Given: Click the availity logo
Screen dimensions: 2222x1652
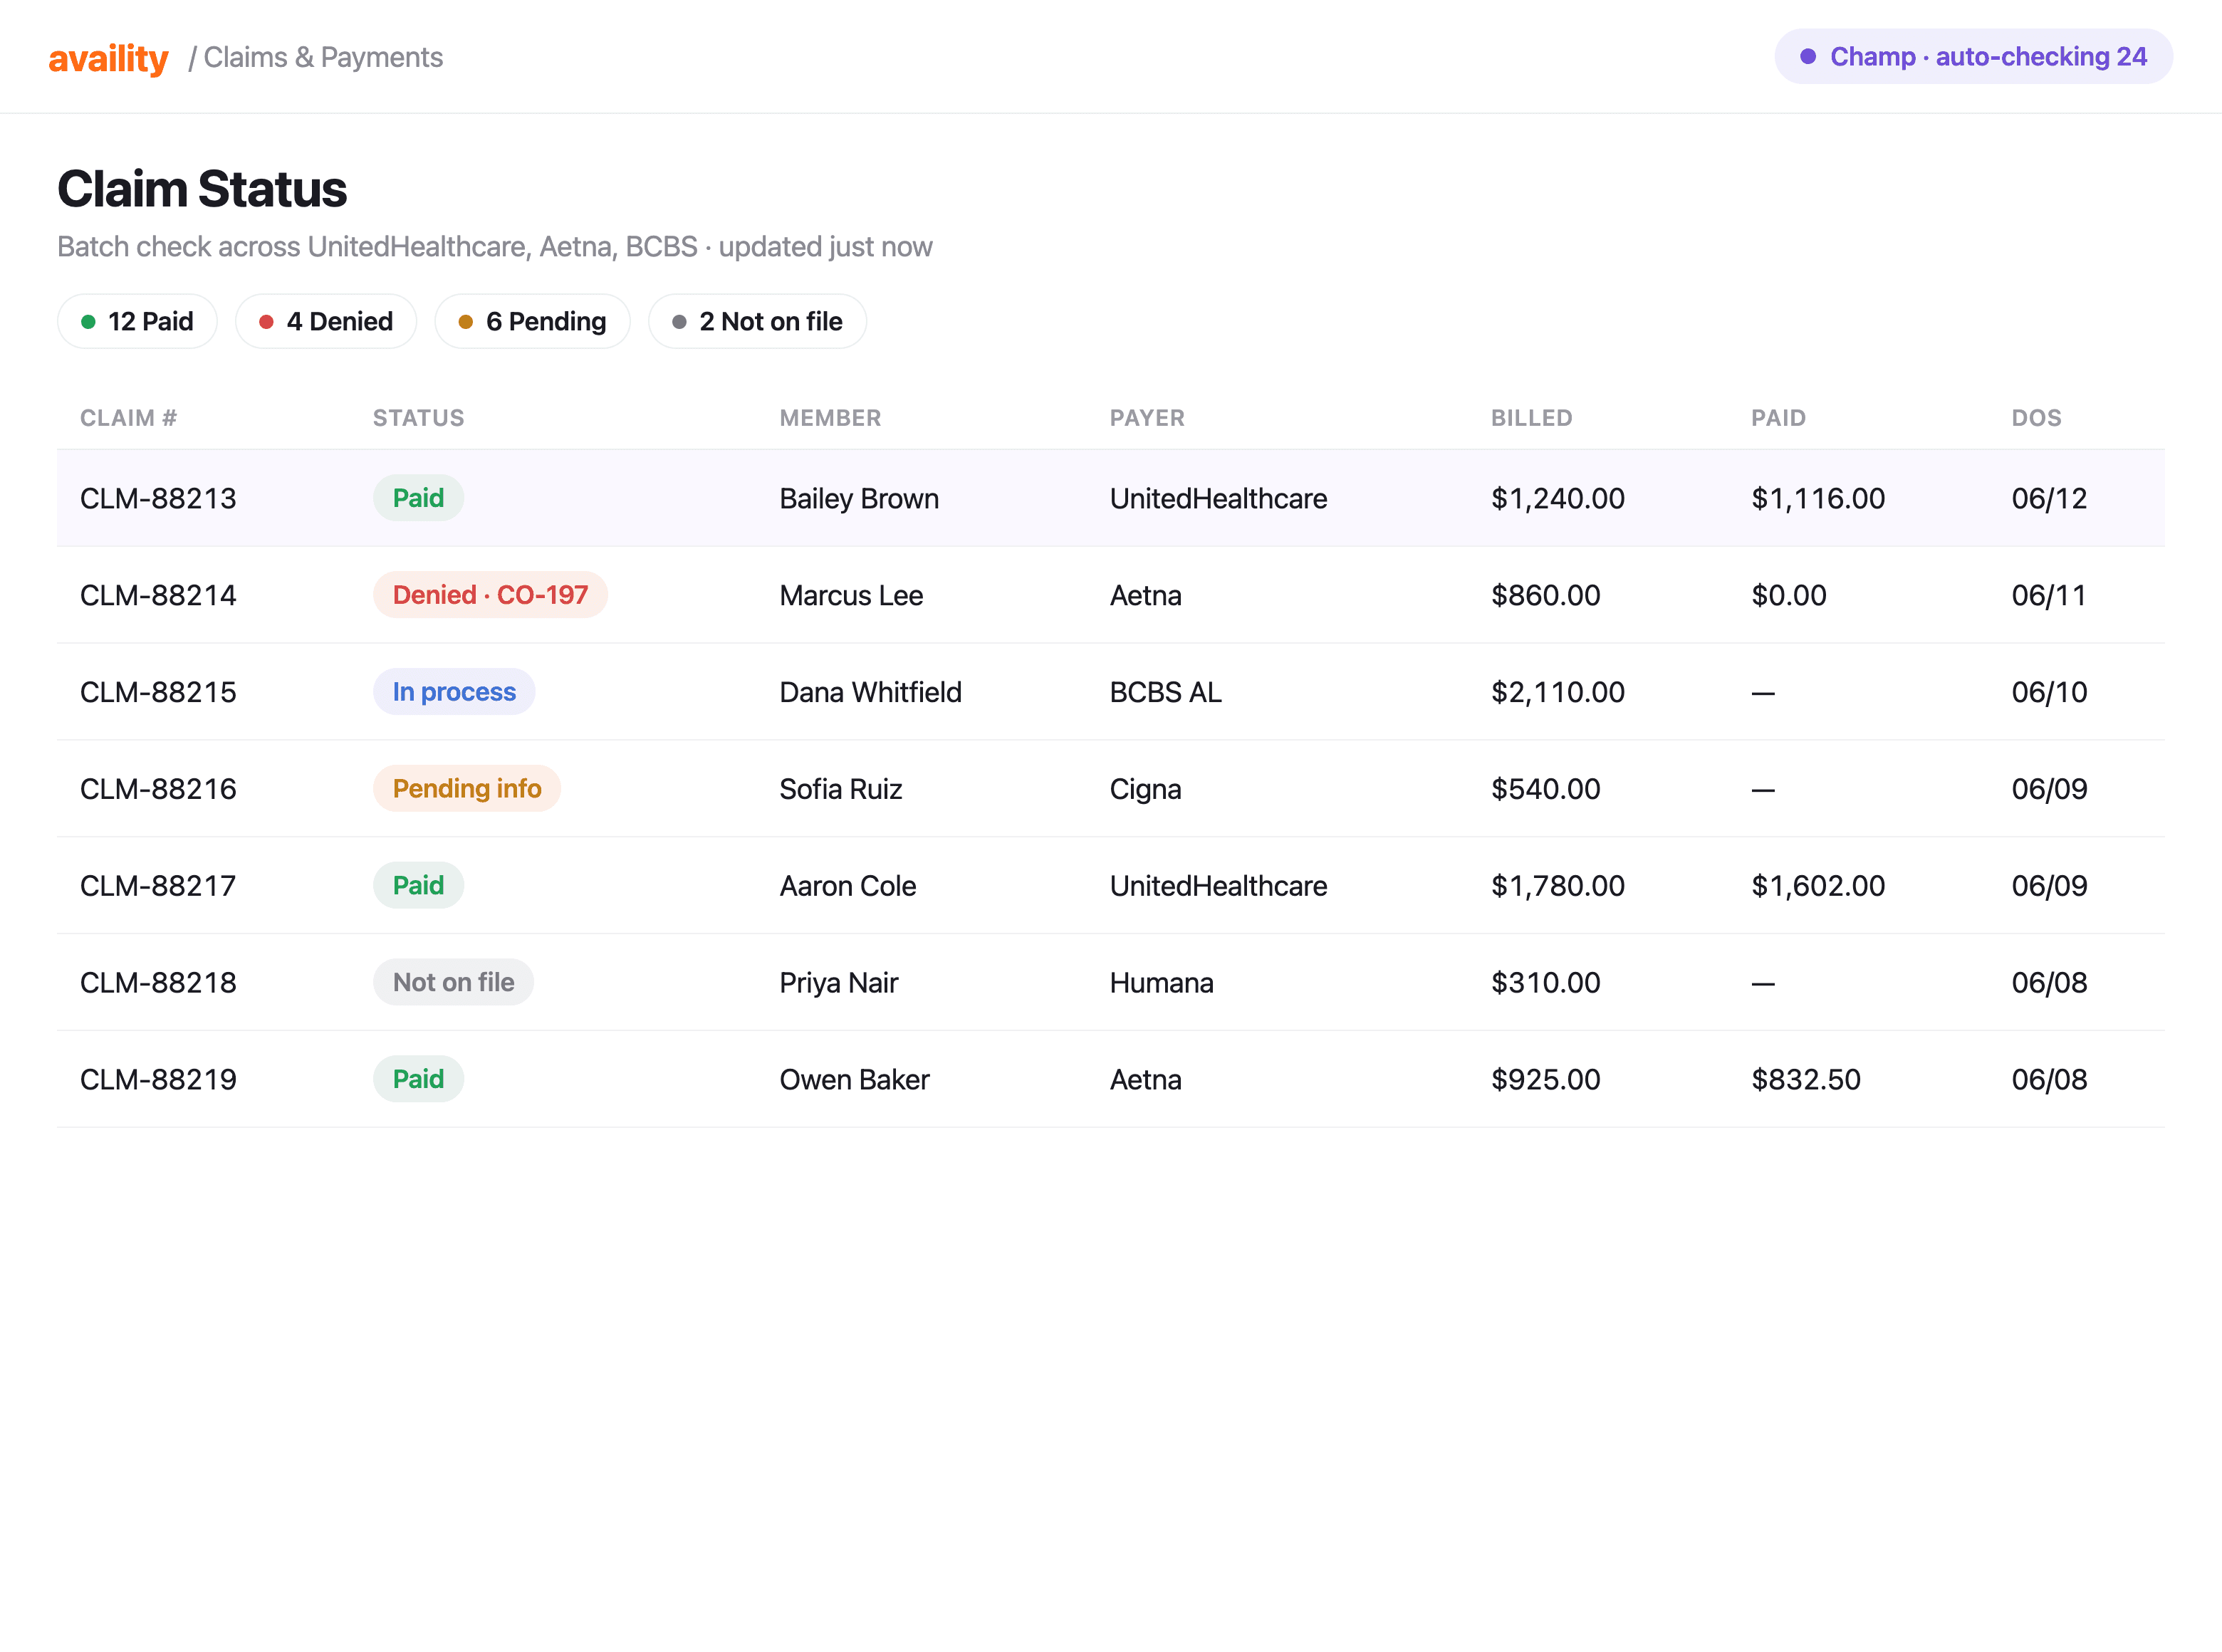Looking at the screenshot, I should click(108, 58).
